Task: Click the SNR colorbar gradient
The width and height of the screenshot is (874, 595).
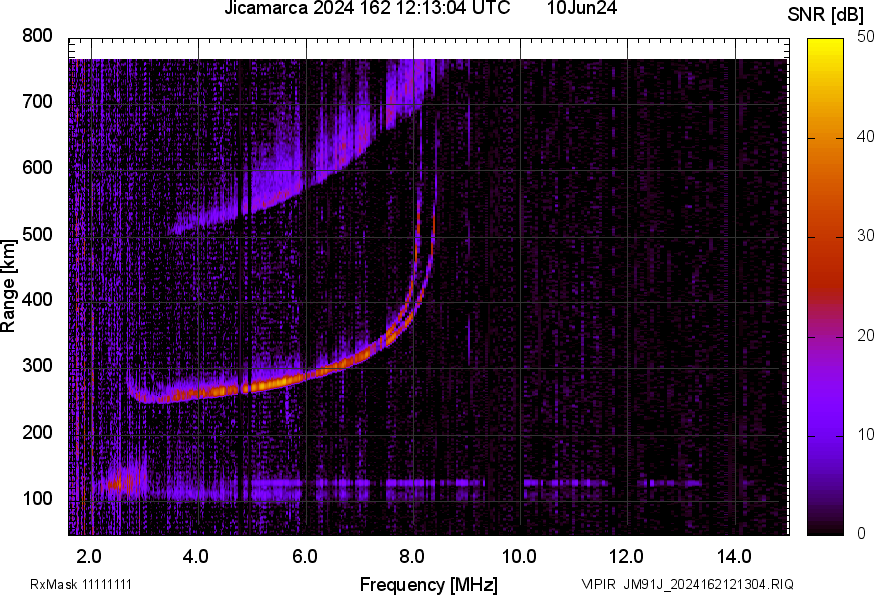Action: (x=825, y=287)
